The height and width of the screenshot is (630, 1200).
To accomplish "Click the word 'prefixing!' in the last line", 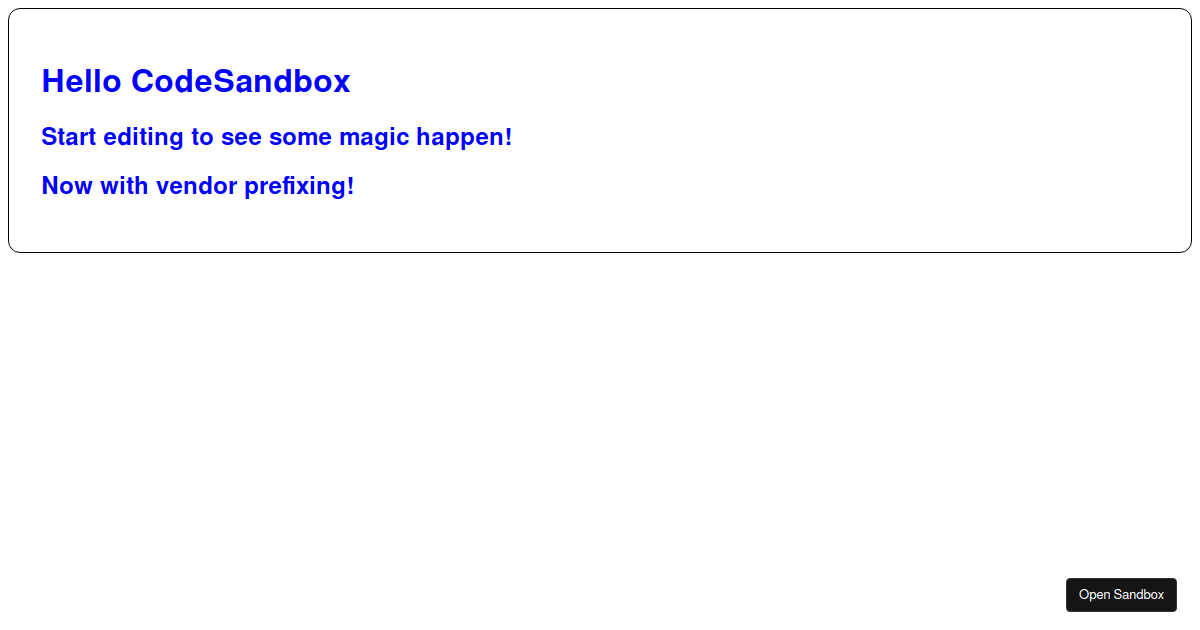I will (300, 187).
